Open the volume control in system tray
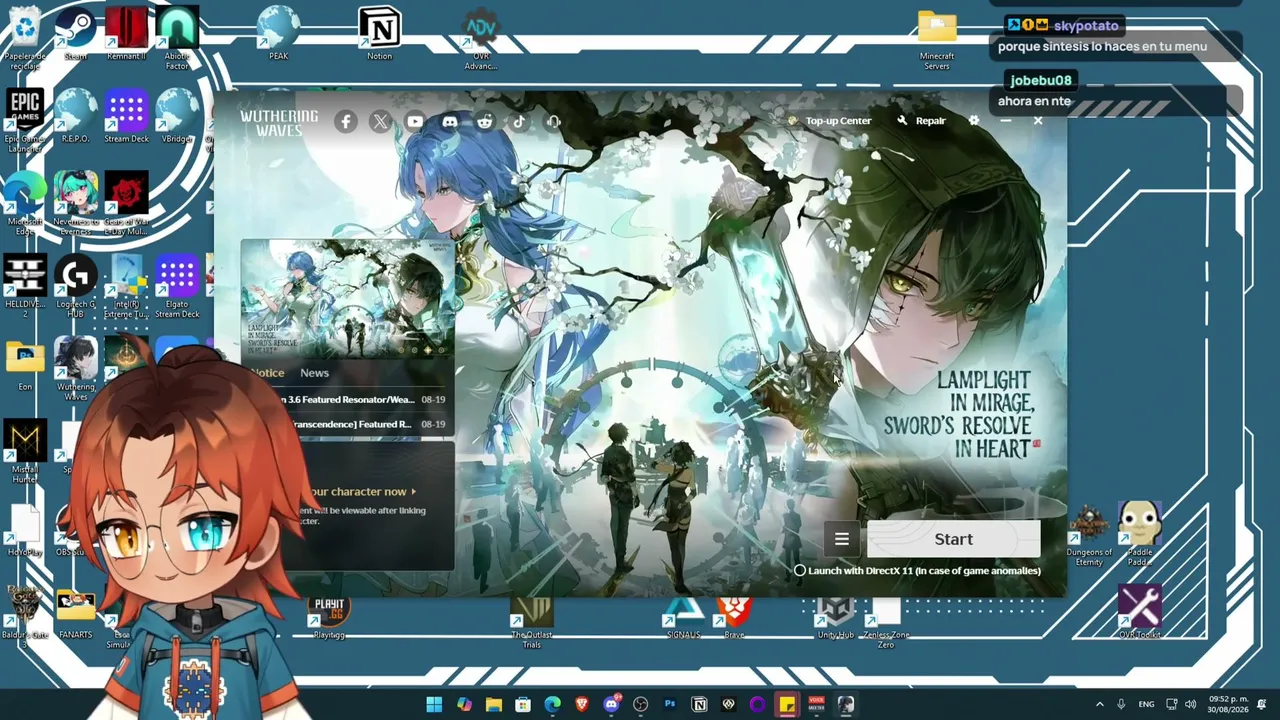Viewport: 1280px width, 720px height. click(x=1190, y=705)
